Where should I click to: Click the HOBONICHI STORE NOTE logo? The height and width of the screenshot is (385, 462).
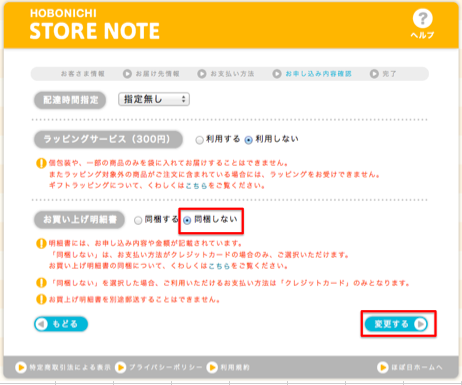click(x=95, y=24)
